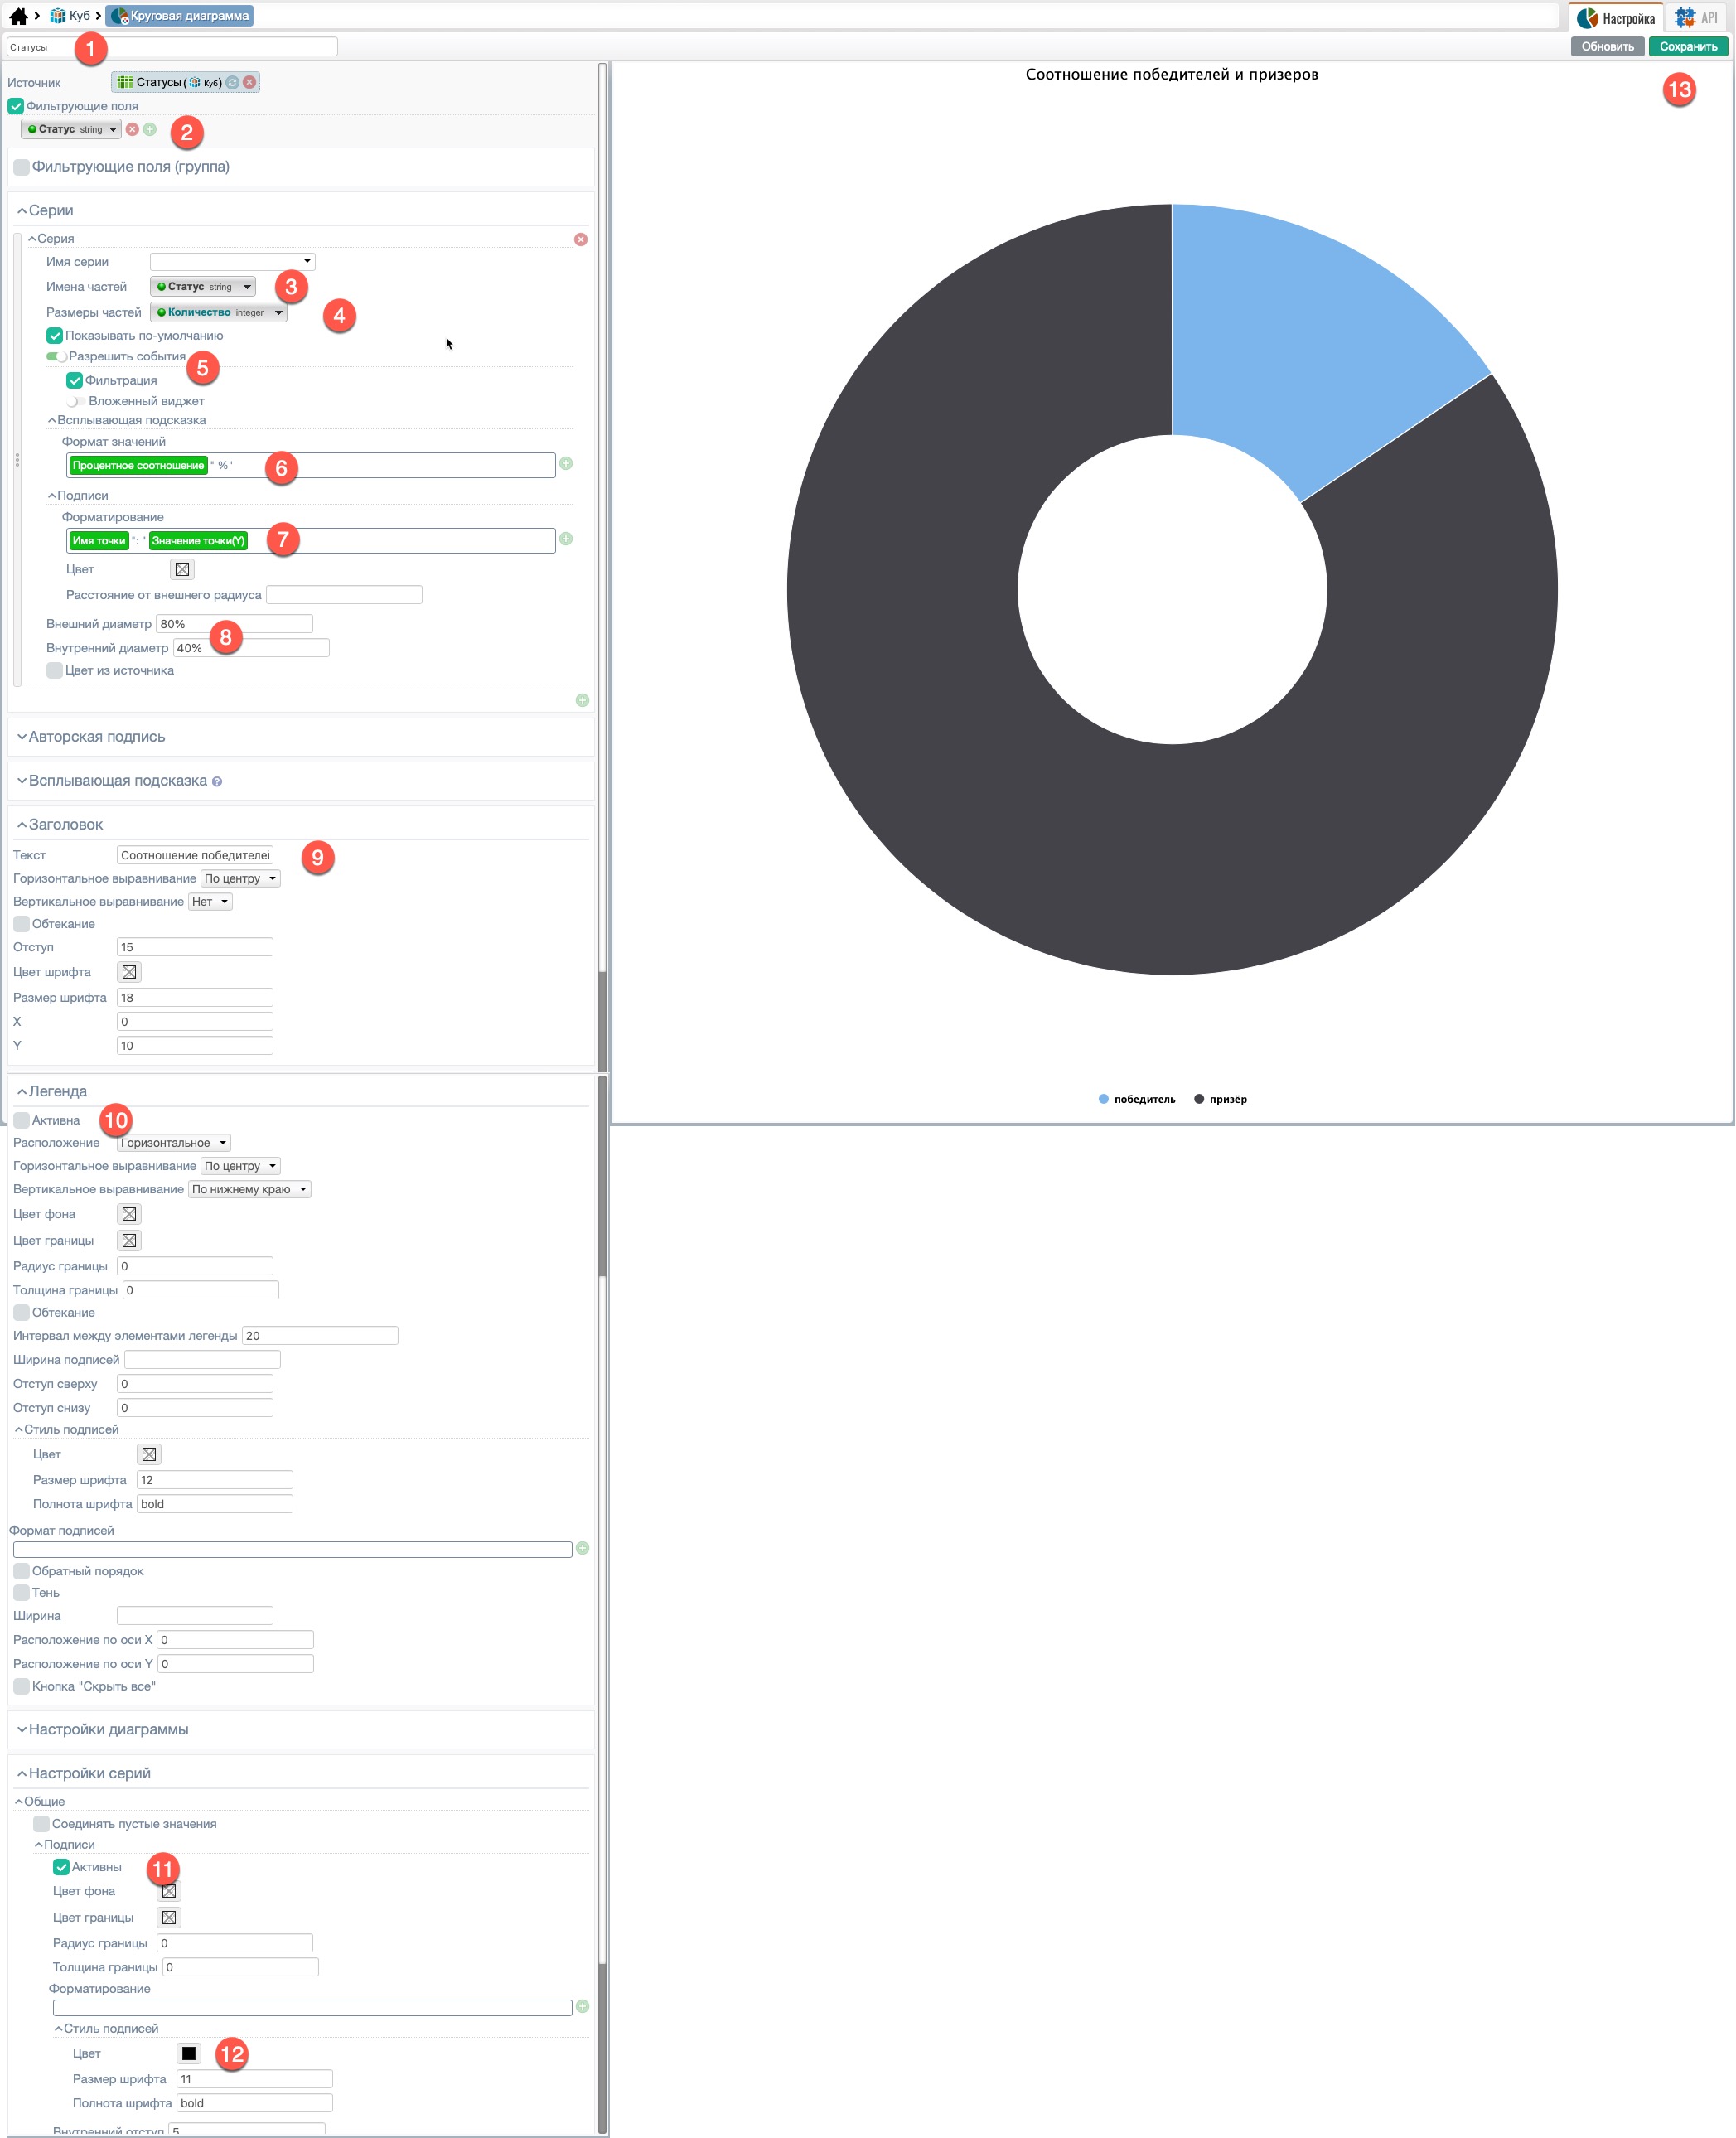The width and height of the screenshot is (1736, 2138).
Task: Expand the Авторская подпись section
Action: click(96, 737)
